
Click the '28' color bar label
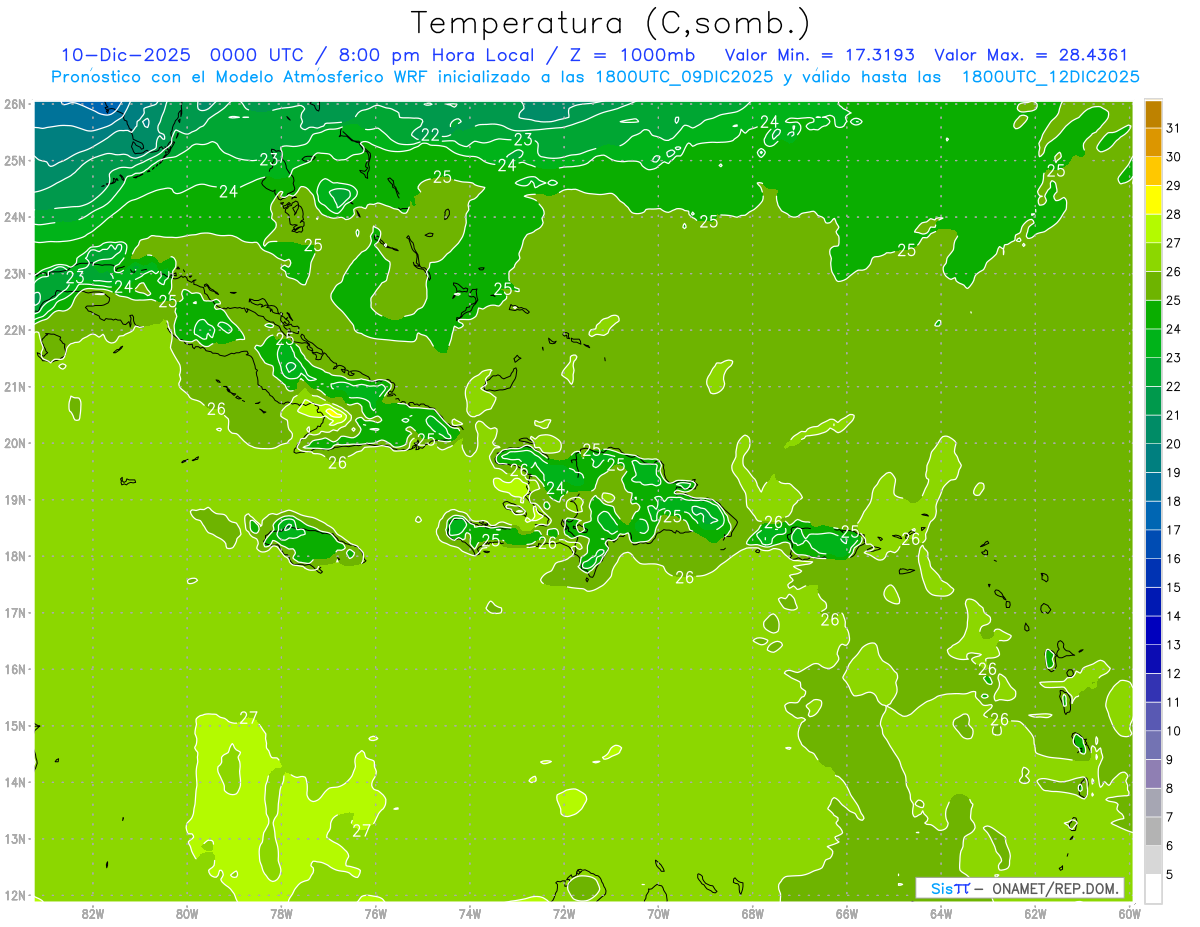pyautogui.click(x=1174, y=214)
